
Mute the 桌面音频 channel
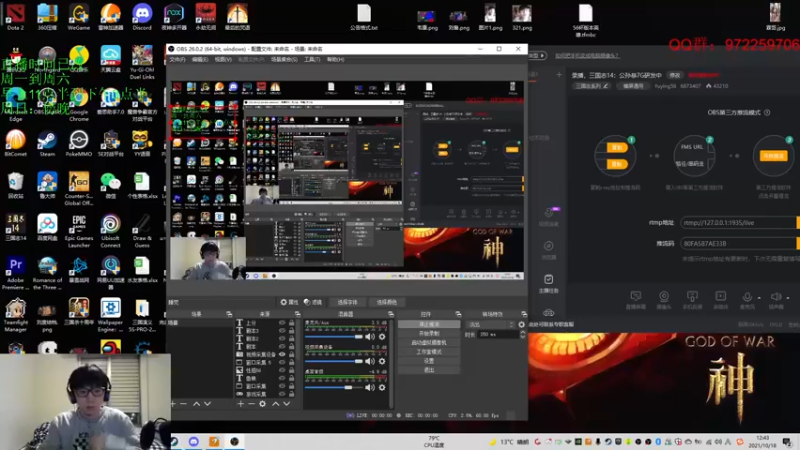coord(369,387)
